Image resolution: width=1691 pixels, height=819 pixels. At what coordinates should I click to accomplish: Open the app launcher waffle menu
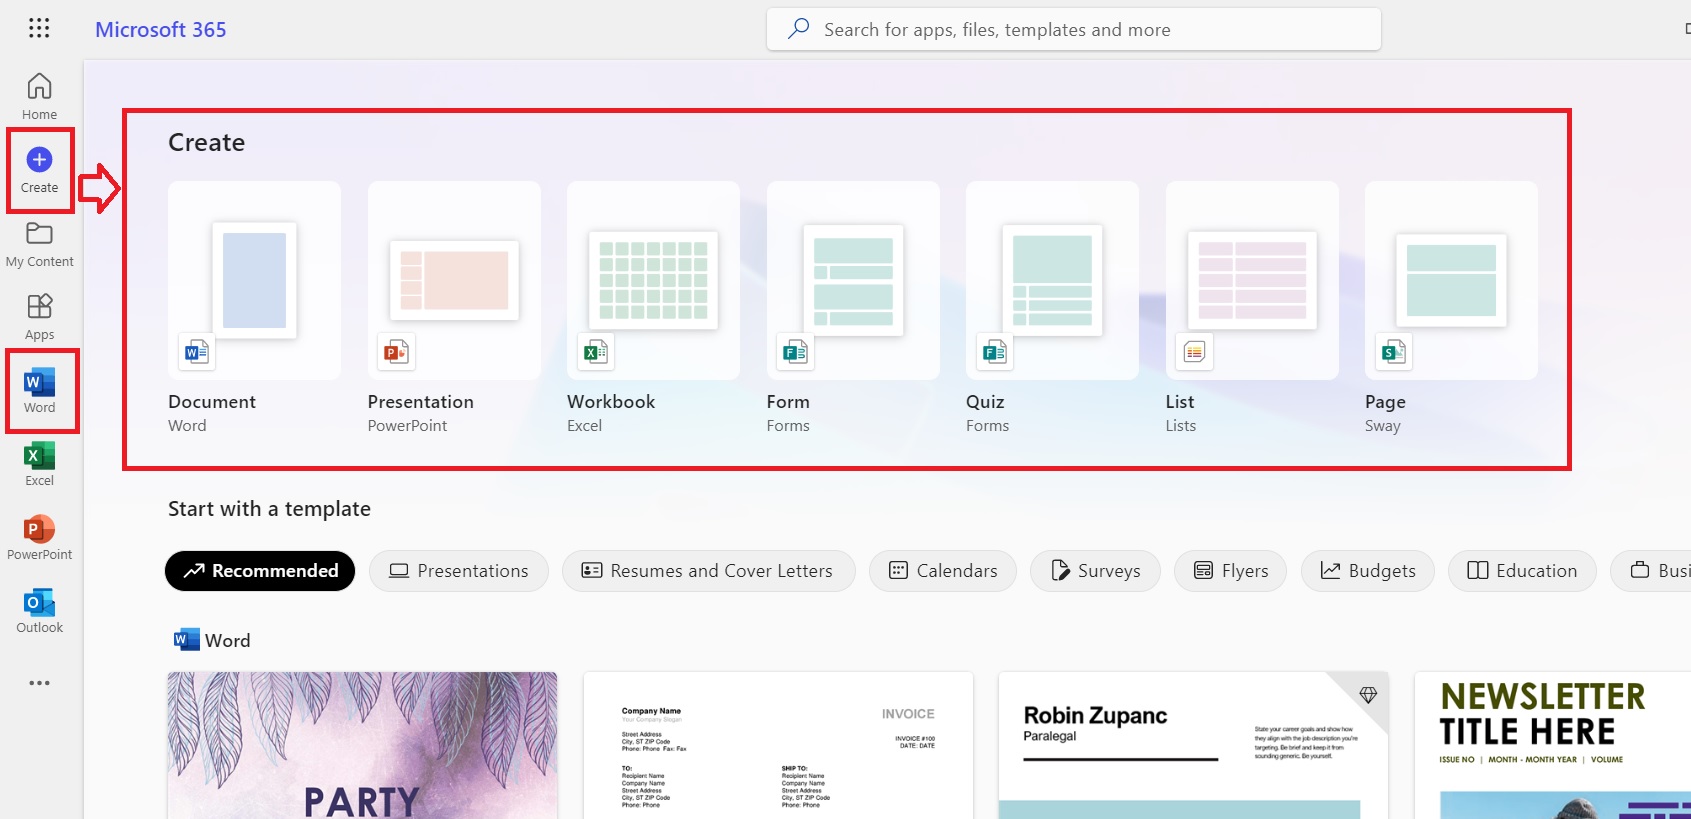tap(39, 28)
